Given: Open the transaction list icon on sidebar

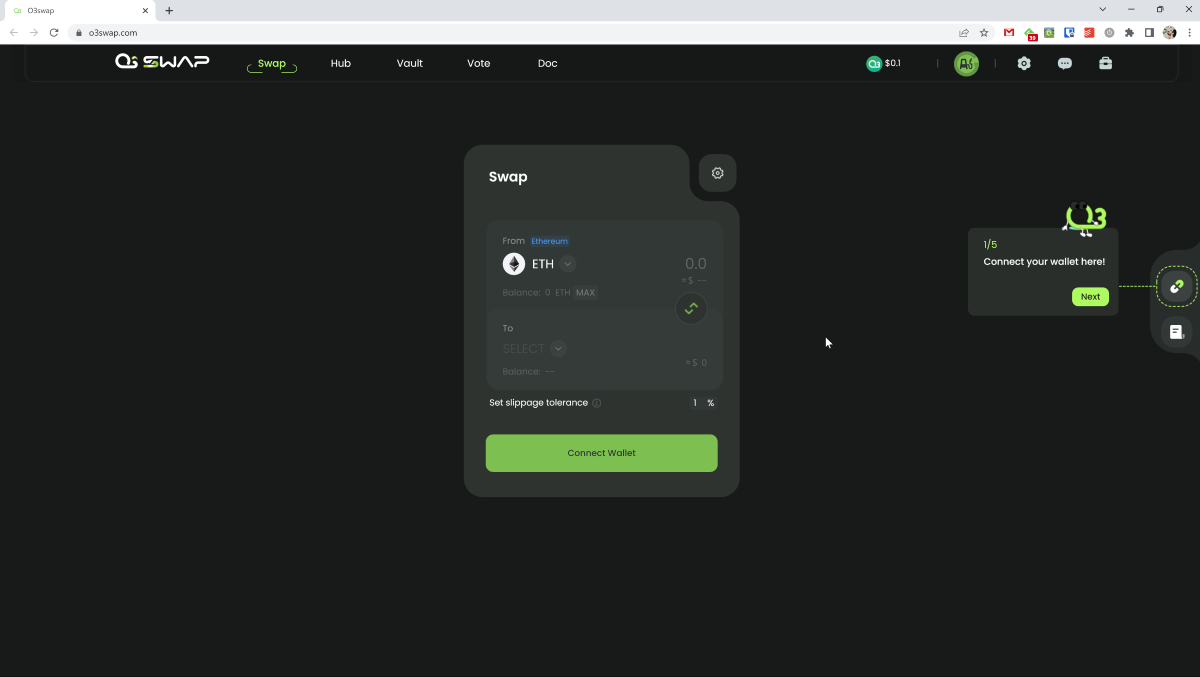Looking at the screenshot, I should (1177, 331).
